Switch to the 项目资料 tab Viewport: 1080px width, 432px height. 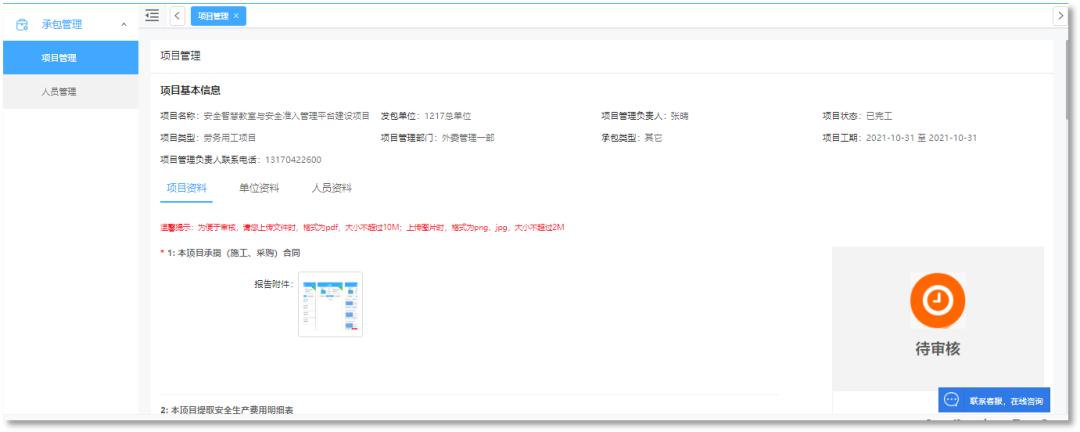tap(186, 188)
